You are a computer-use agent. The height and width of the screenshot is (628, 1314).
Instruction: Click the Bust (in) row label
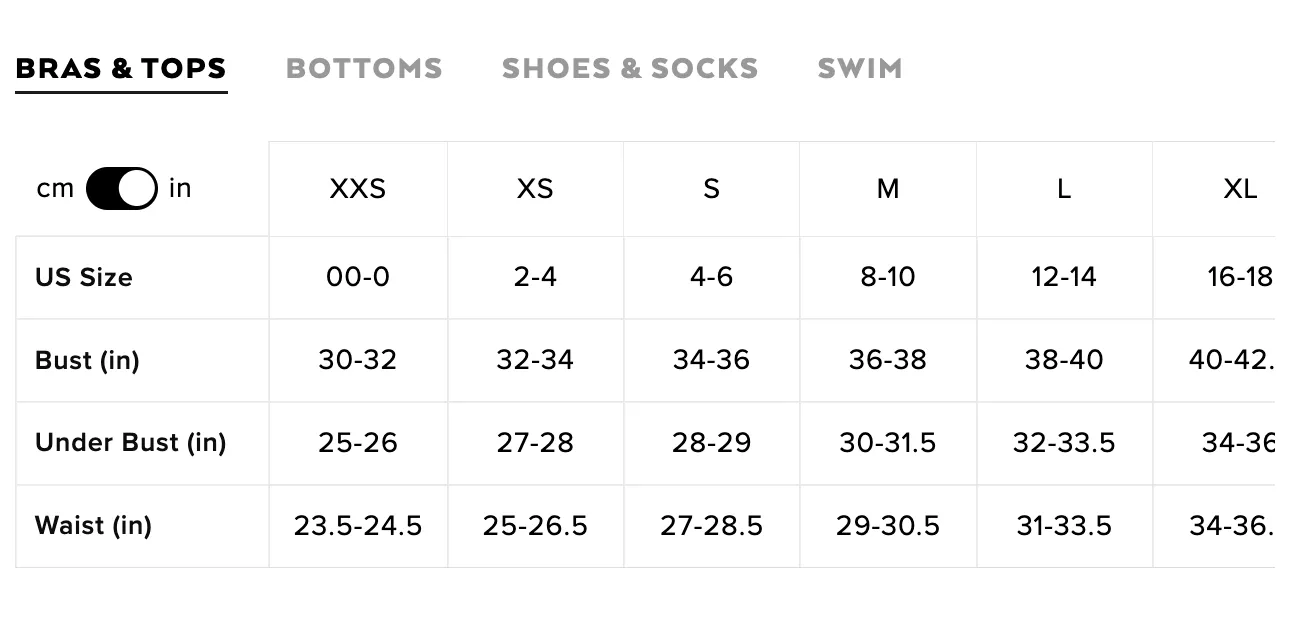click(x=87, y=360)
